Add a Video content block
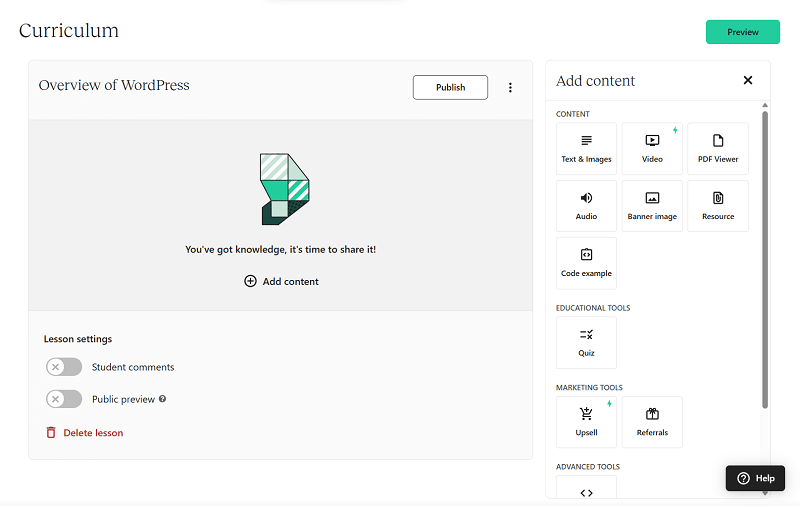The width and height of the screenshot is (800, 507). [x=652, y=148]
